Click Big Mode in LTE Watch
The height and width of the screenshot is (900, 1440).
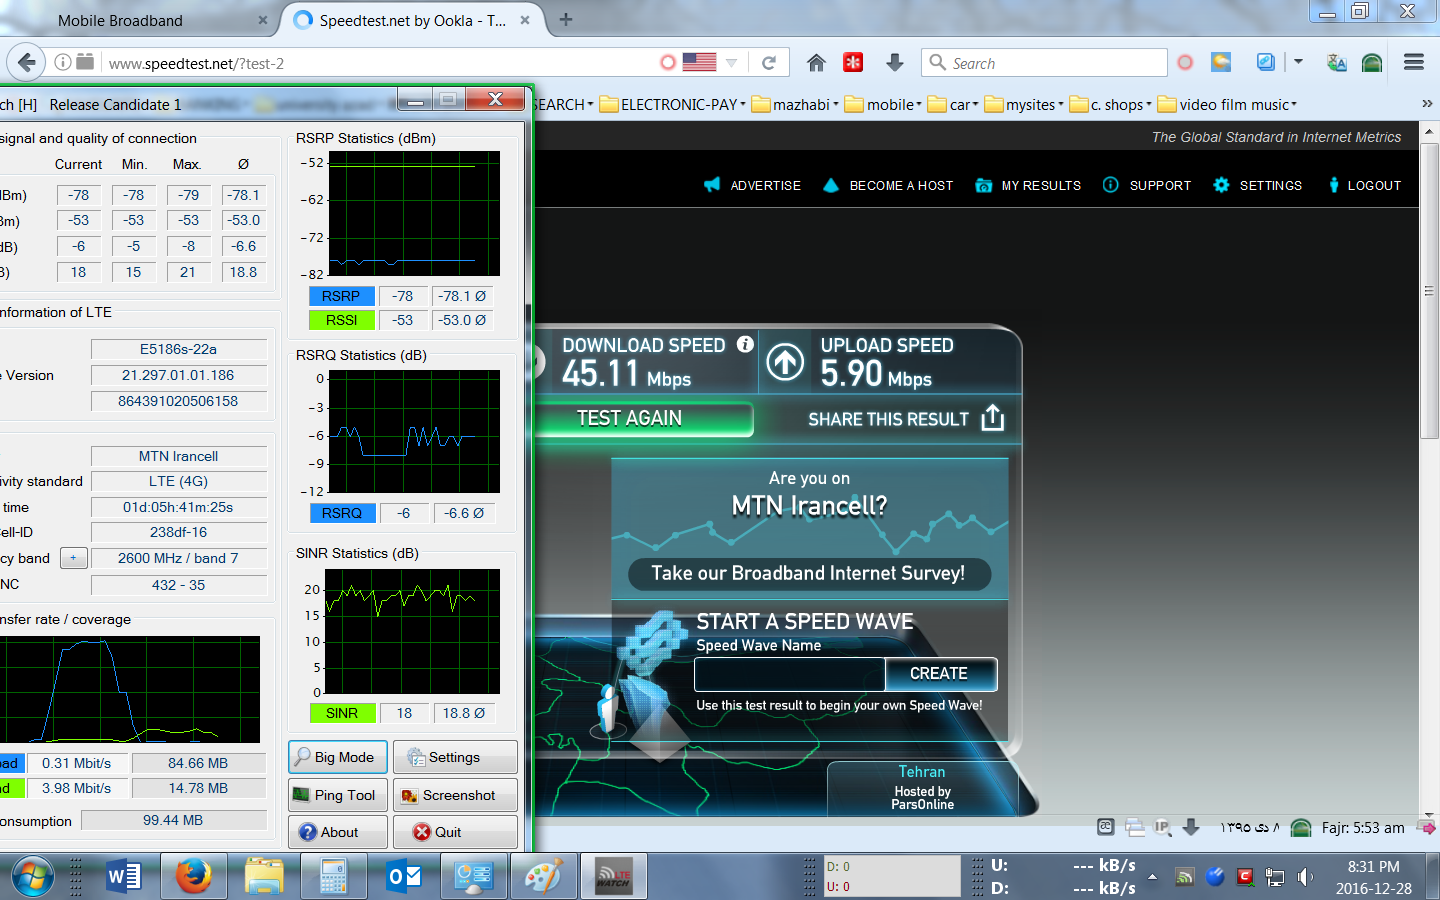coord(338,757)
